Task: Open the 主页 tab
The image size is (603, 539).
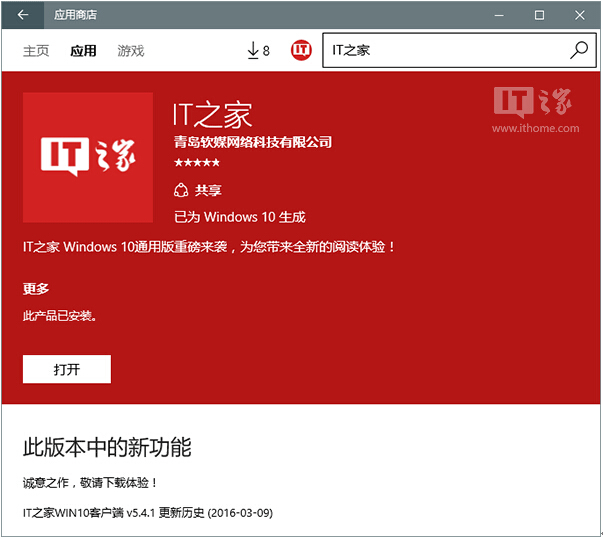Action: coord(36,51)
